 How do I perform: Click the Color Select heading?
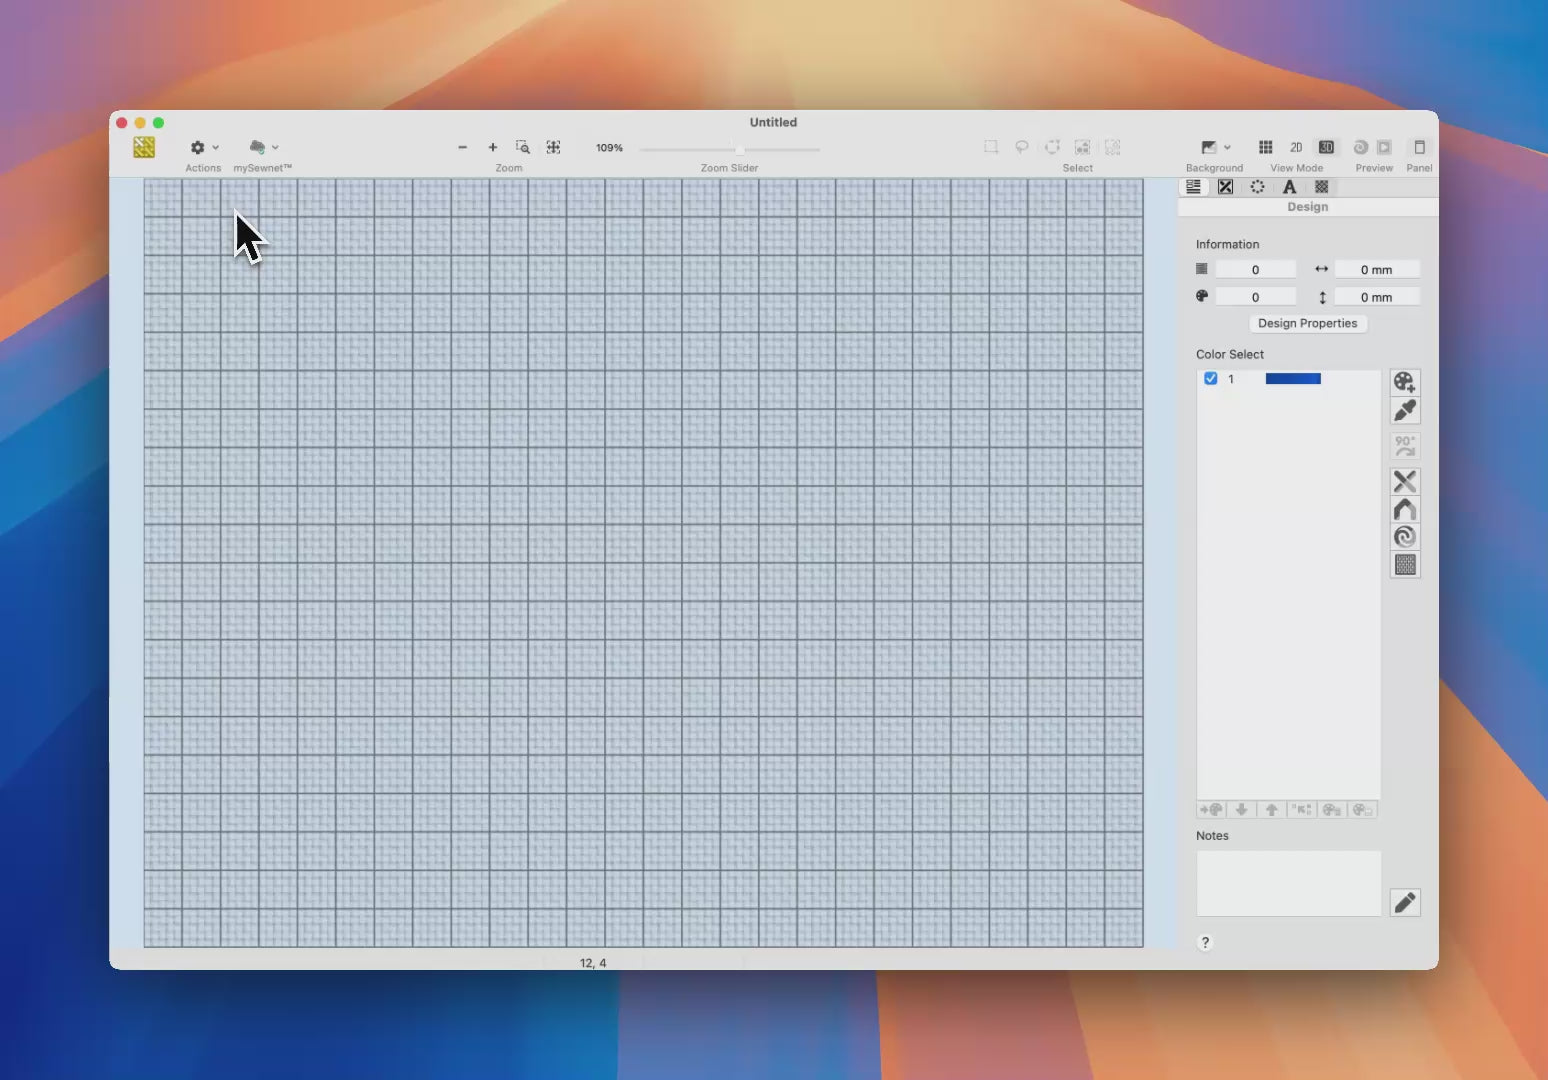point(1230,354)
